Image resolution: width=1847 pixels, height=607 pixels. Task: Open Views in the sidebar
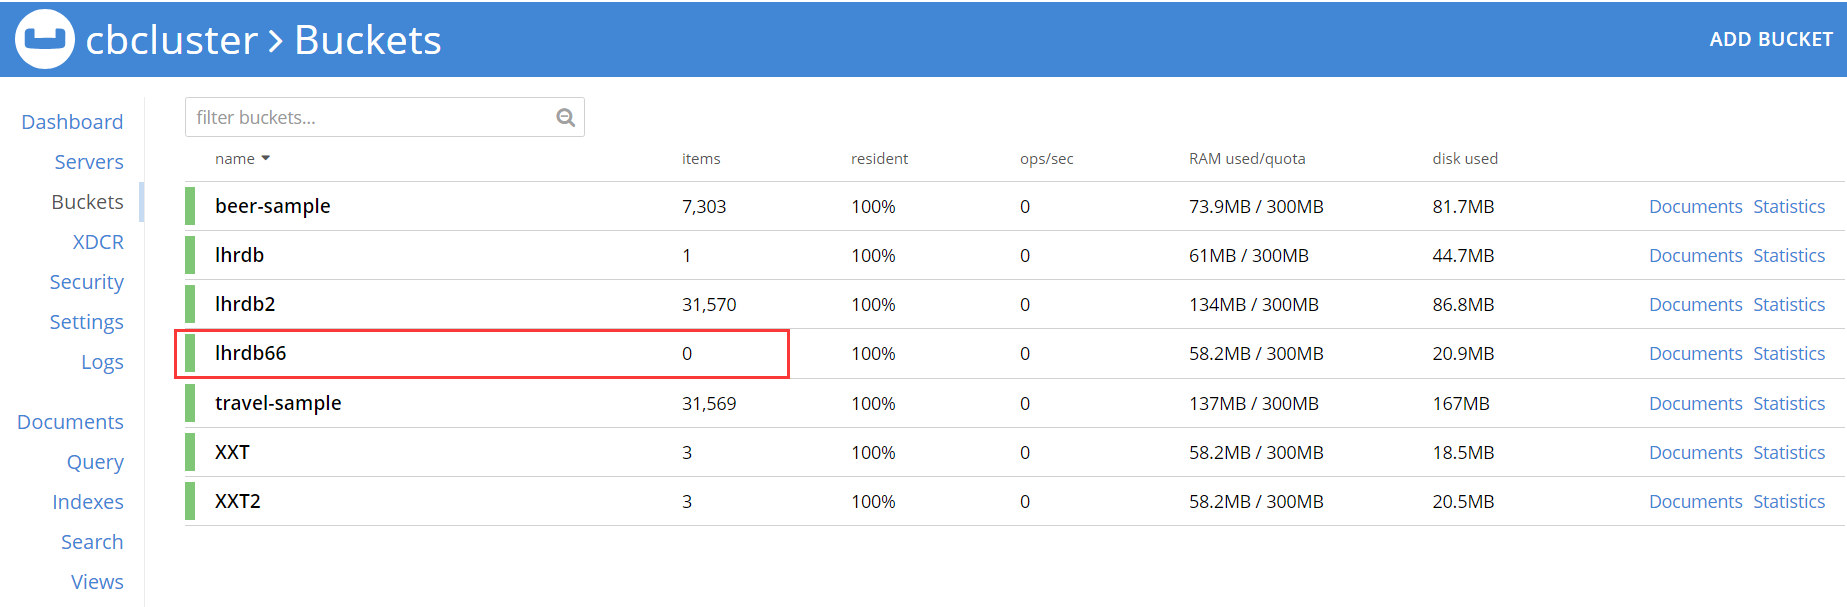(x=97, y=582)
